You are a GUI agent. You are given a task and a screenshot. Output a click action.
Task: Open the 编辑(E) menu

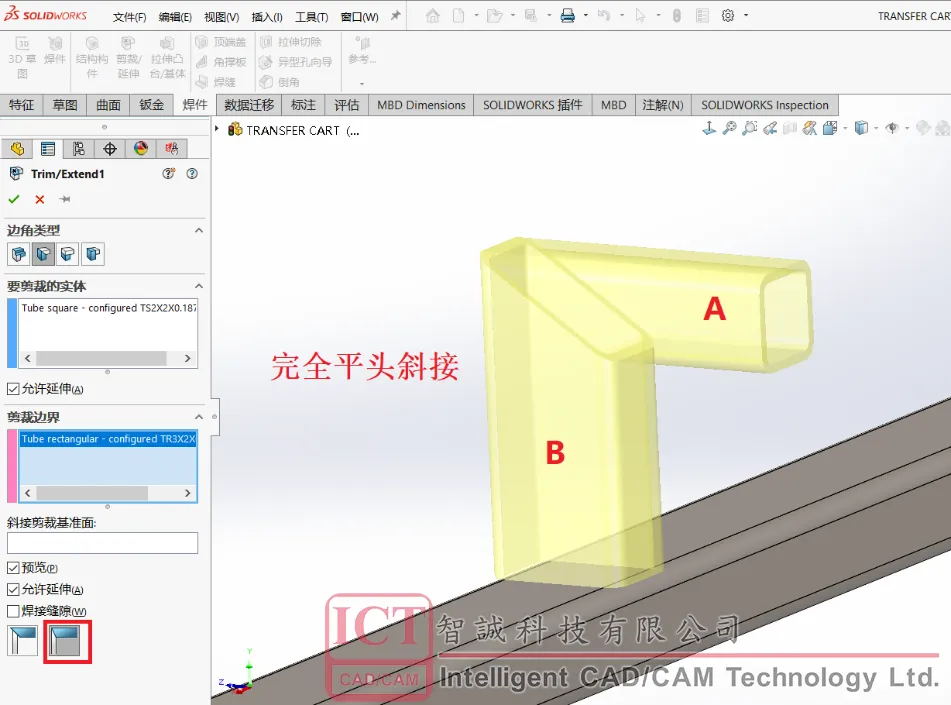click(175, 17)
